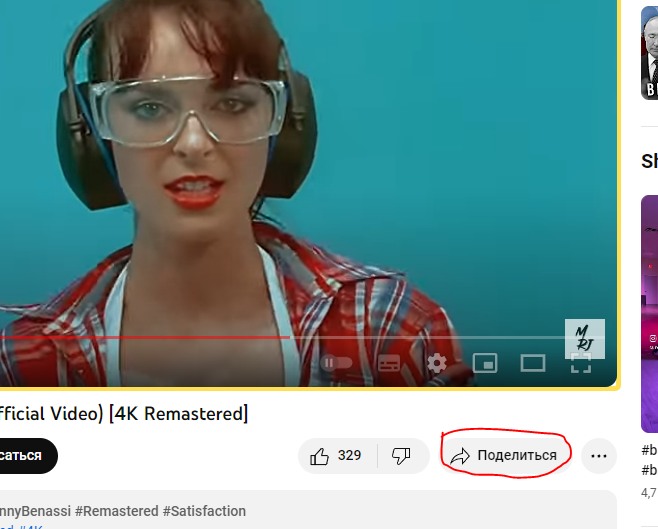Viewport: 658px width, 529px height.
Task: Open the #Remastered hashtag link
Action: click(117, 511)
